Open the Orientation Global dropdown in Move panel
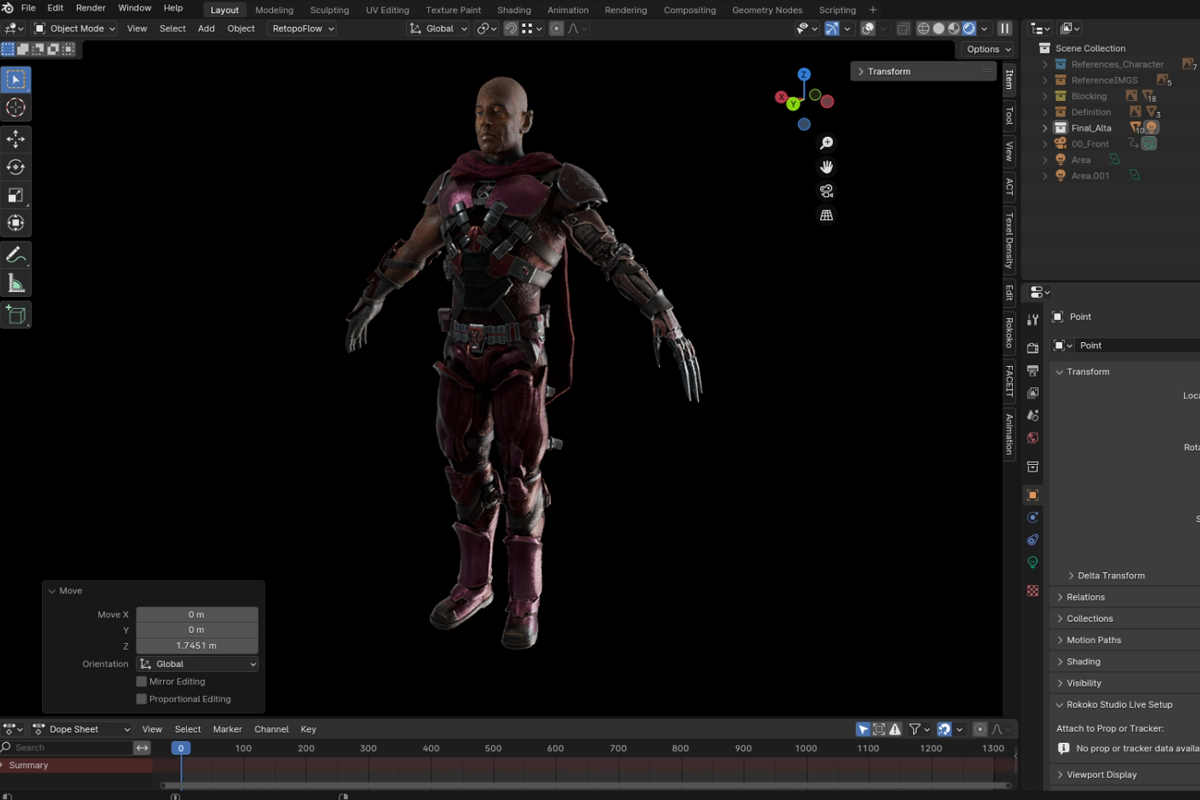The image size is (1200, 800). pos(197,664)
